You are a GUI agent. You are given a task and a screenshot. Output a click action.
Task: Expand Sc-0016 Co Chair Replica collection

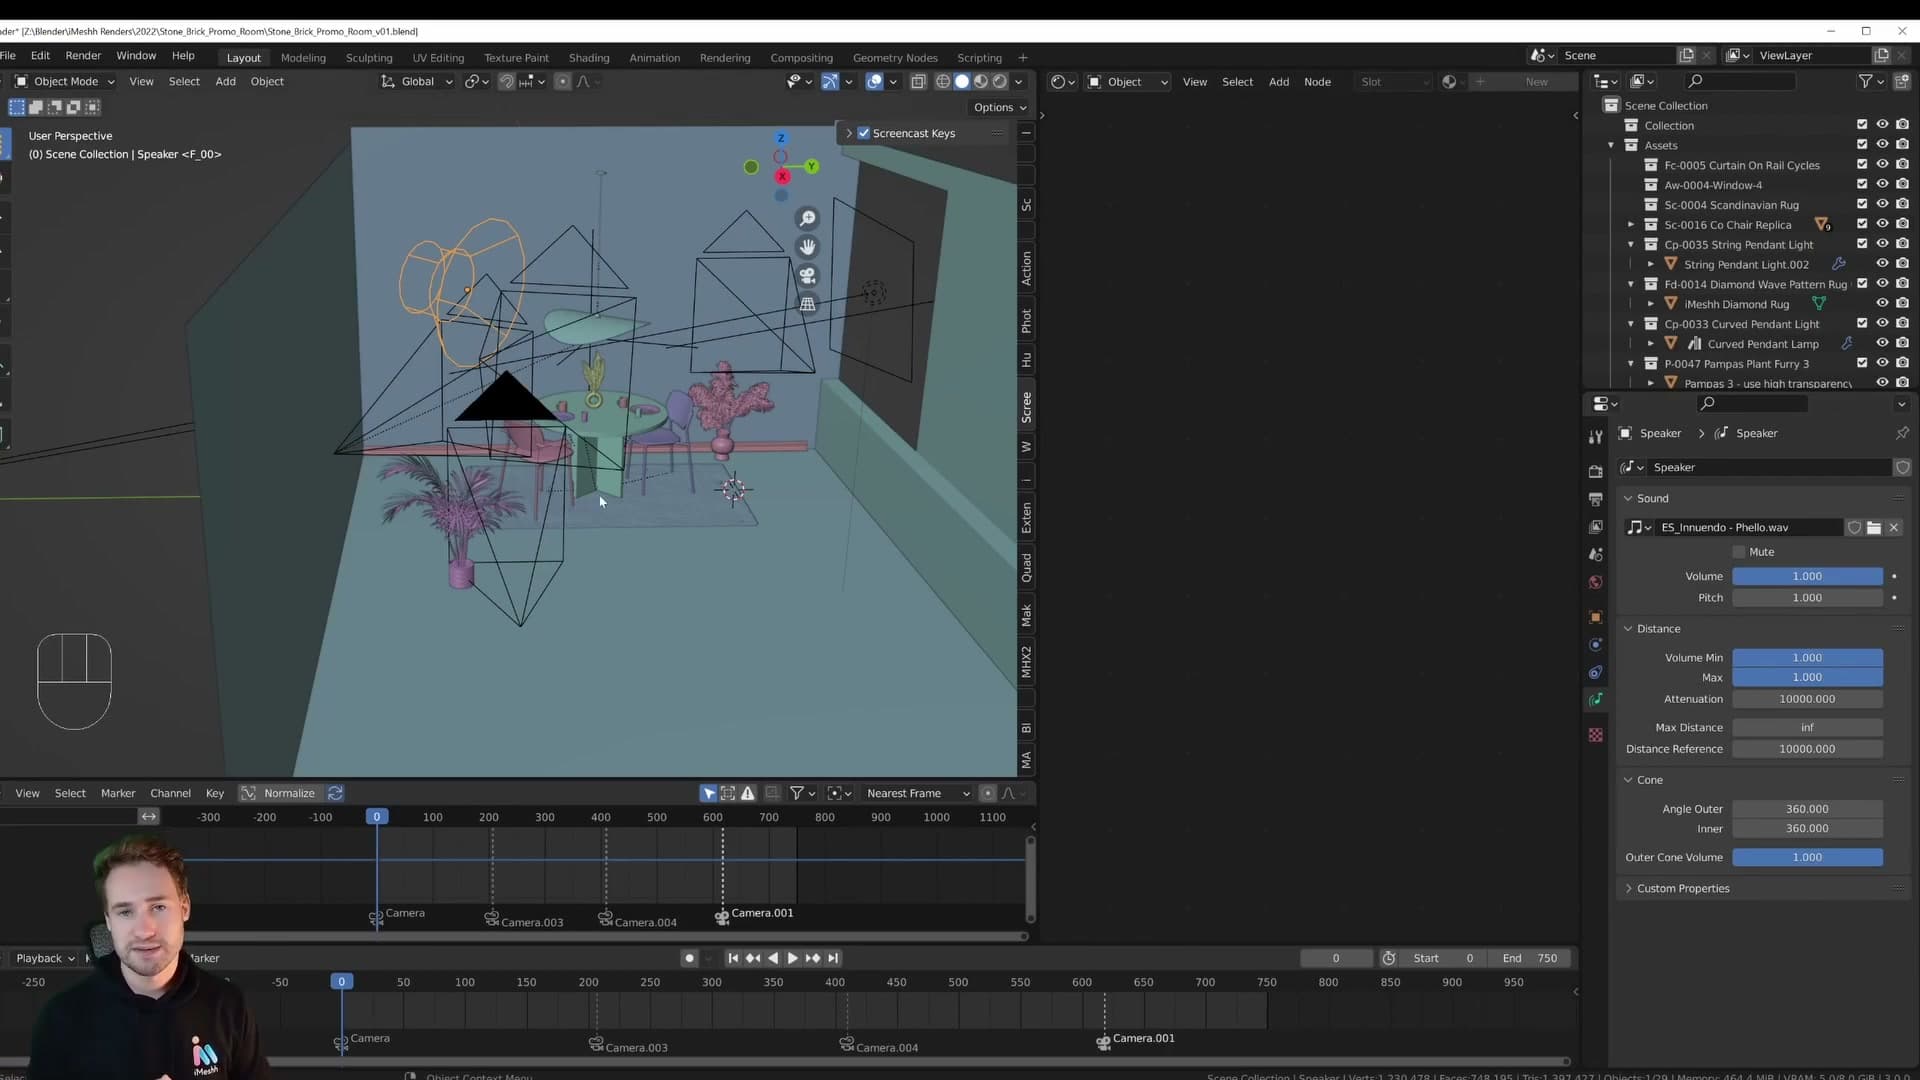tap(1631, 225)
